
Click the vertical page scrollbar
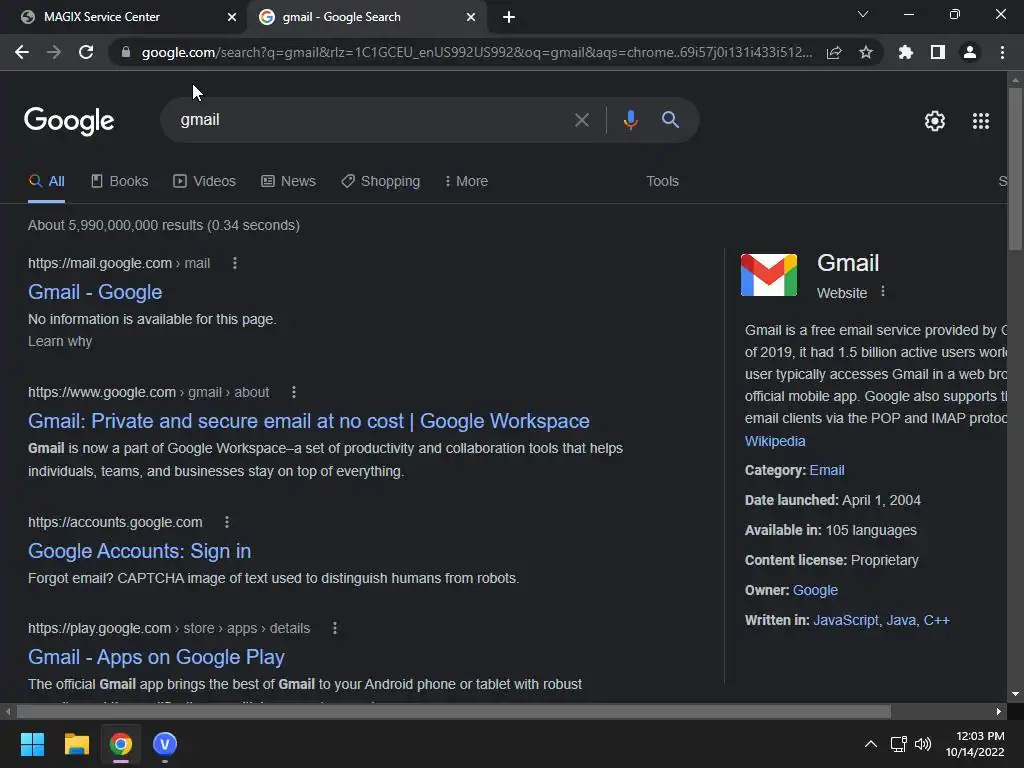1015,168
